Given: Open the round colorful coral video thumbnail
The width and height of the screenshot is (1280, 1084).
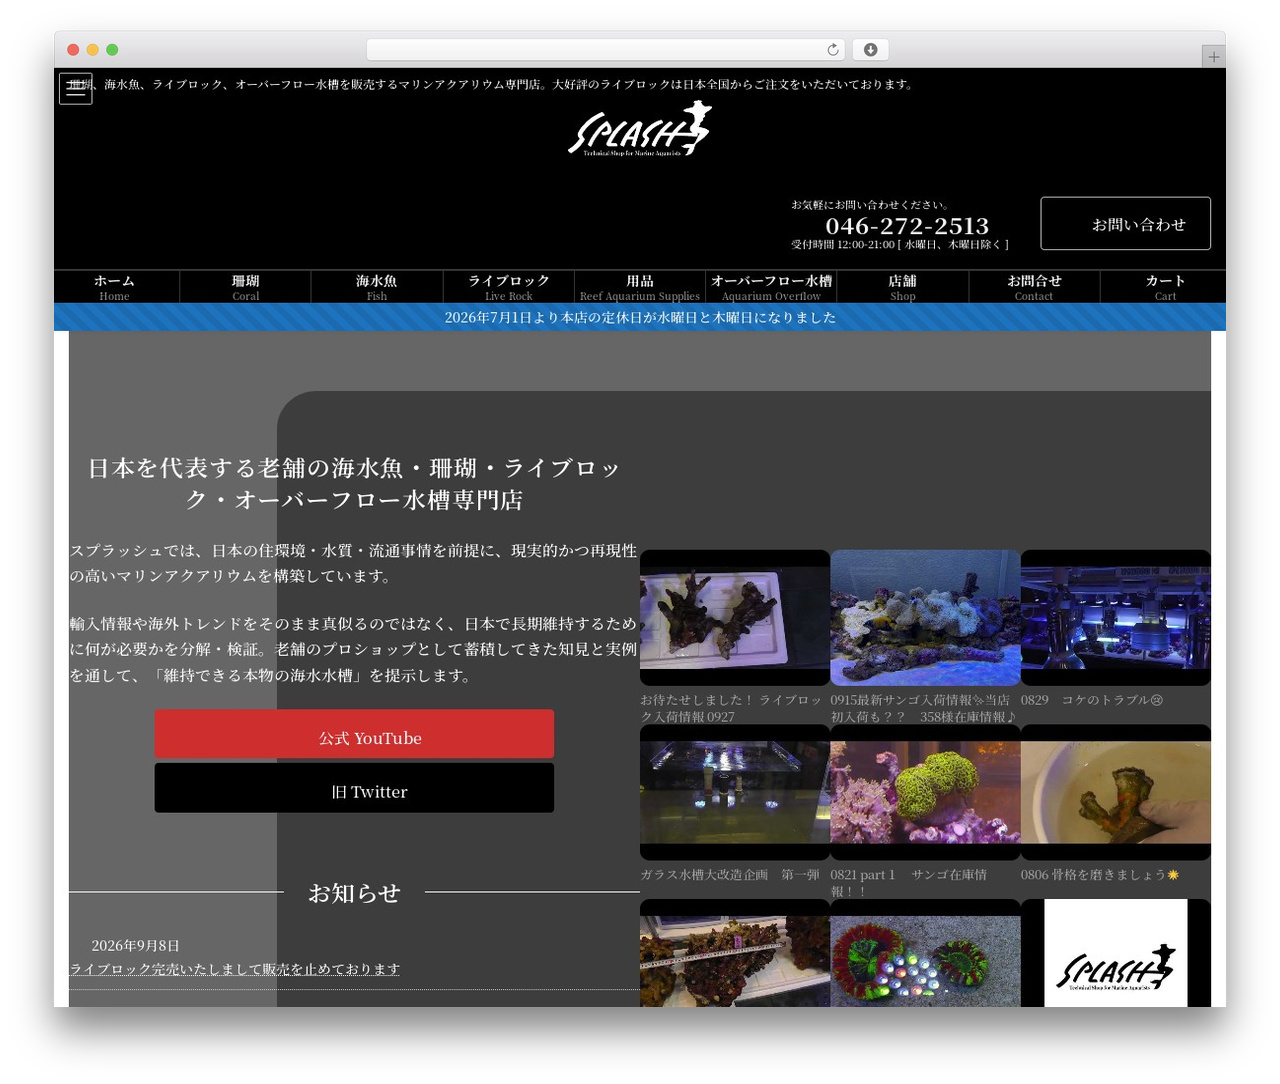Looking at the screenshot, I should (x=925, y=953).
